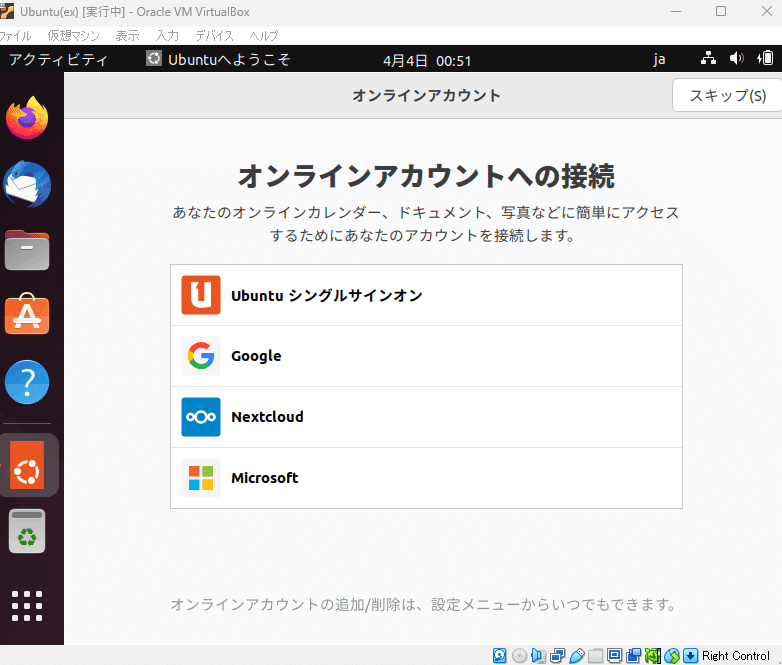
Task: Choose the Google account option
Action: 426,356
